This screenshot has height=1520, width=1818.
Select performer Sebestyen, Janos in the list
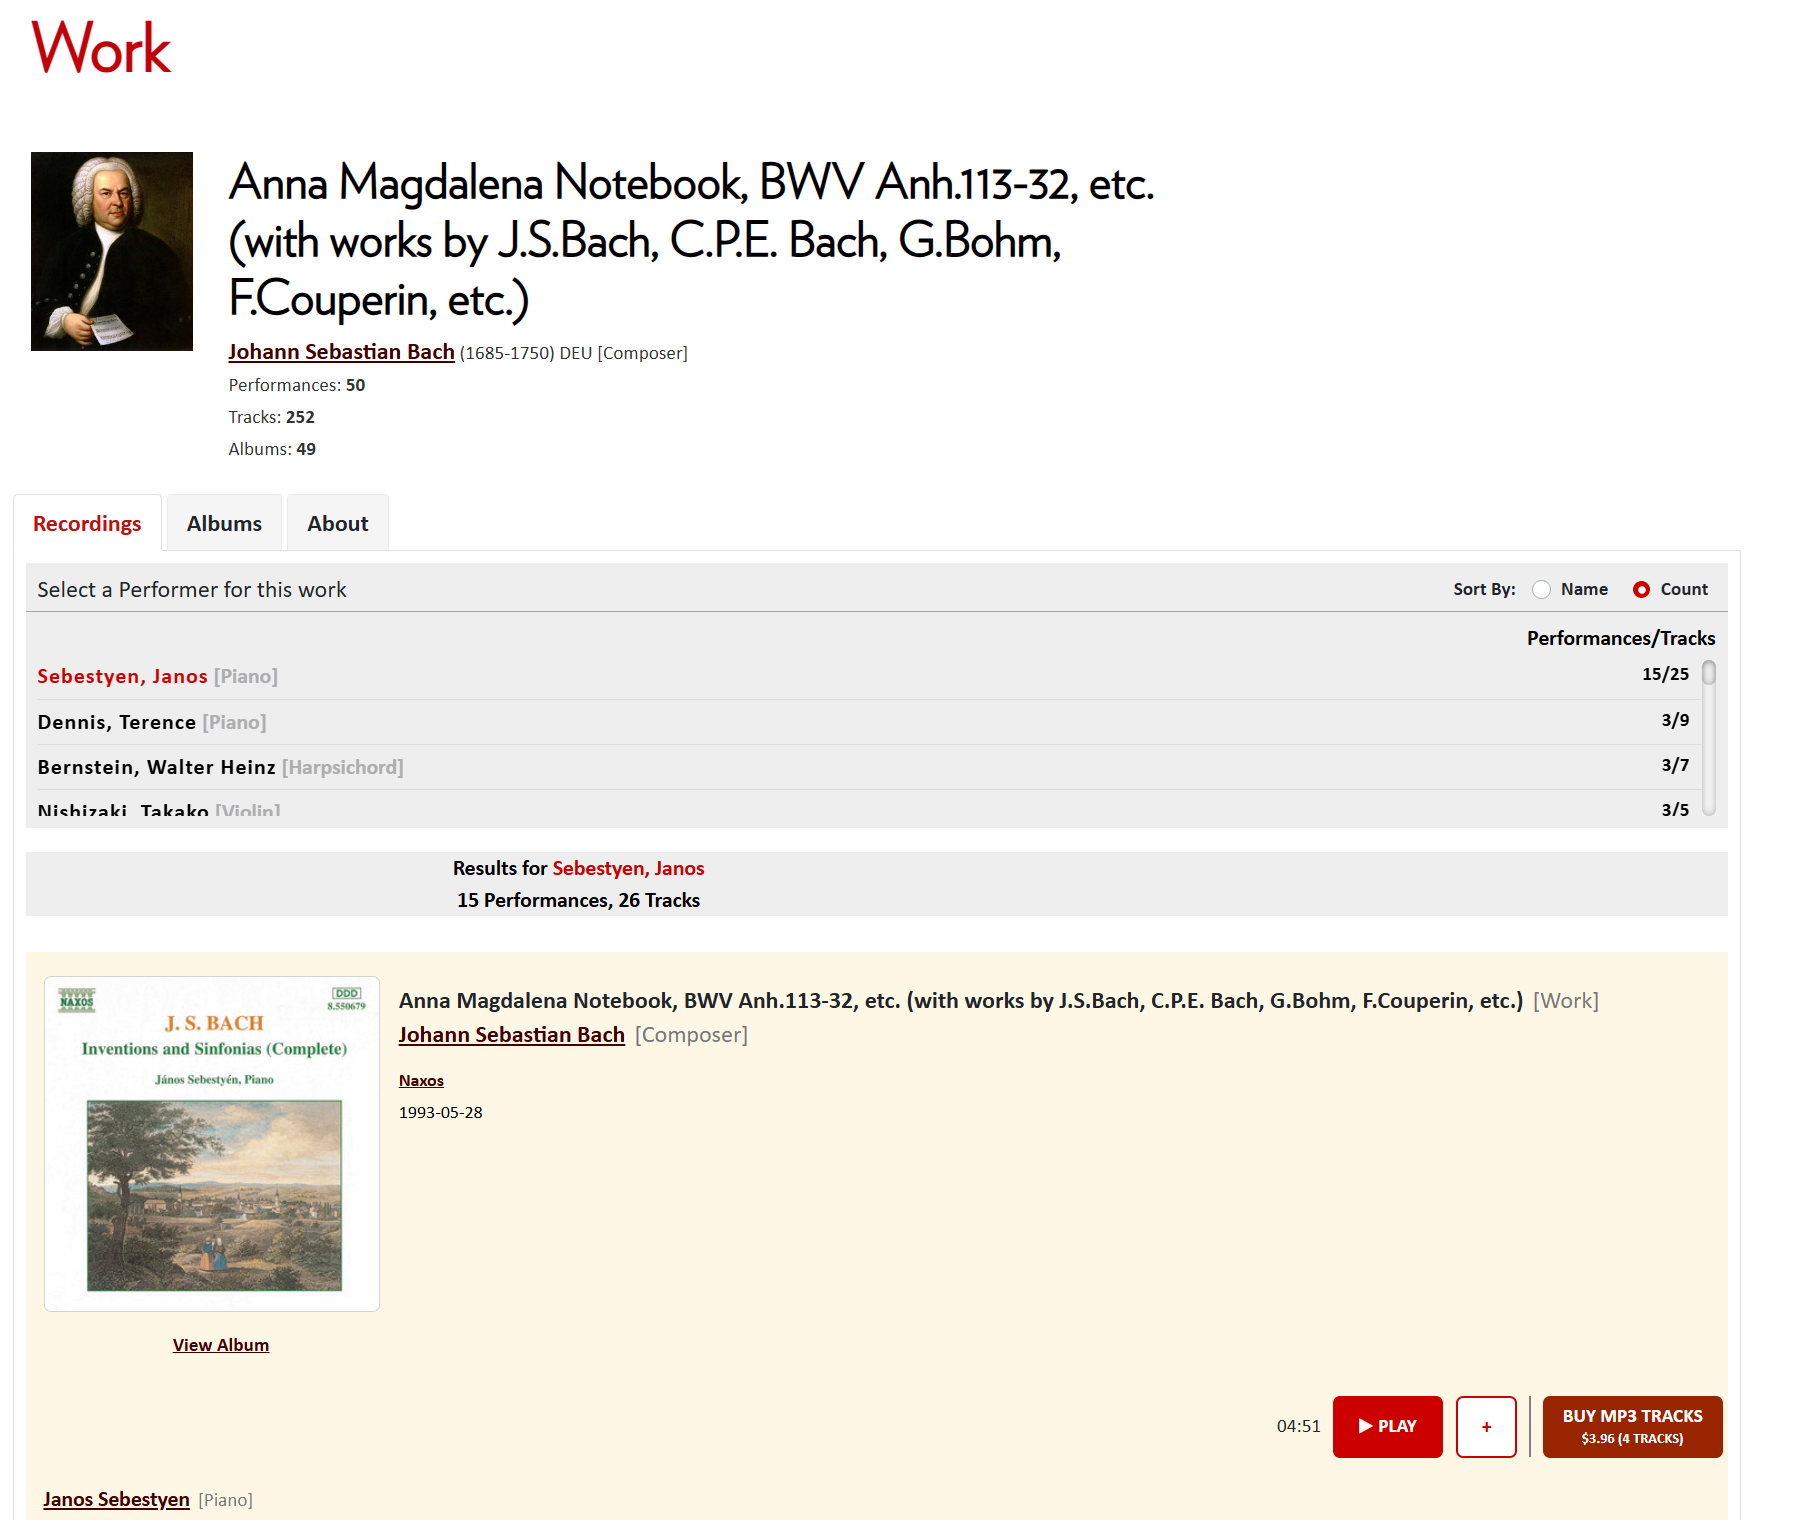pyautogui.click(x=122, y=676)
